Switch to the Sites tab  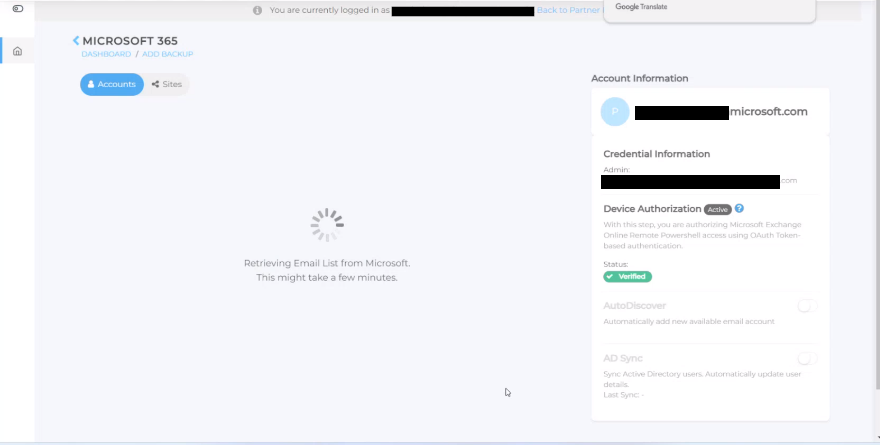167,84
